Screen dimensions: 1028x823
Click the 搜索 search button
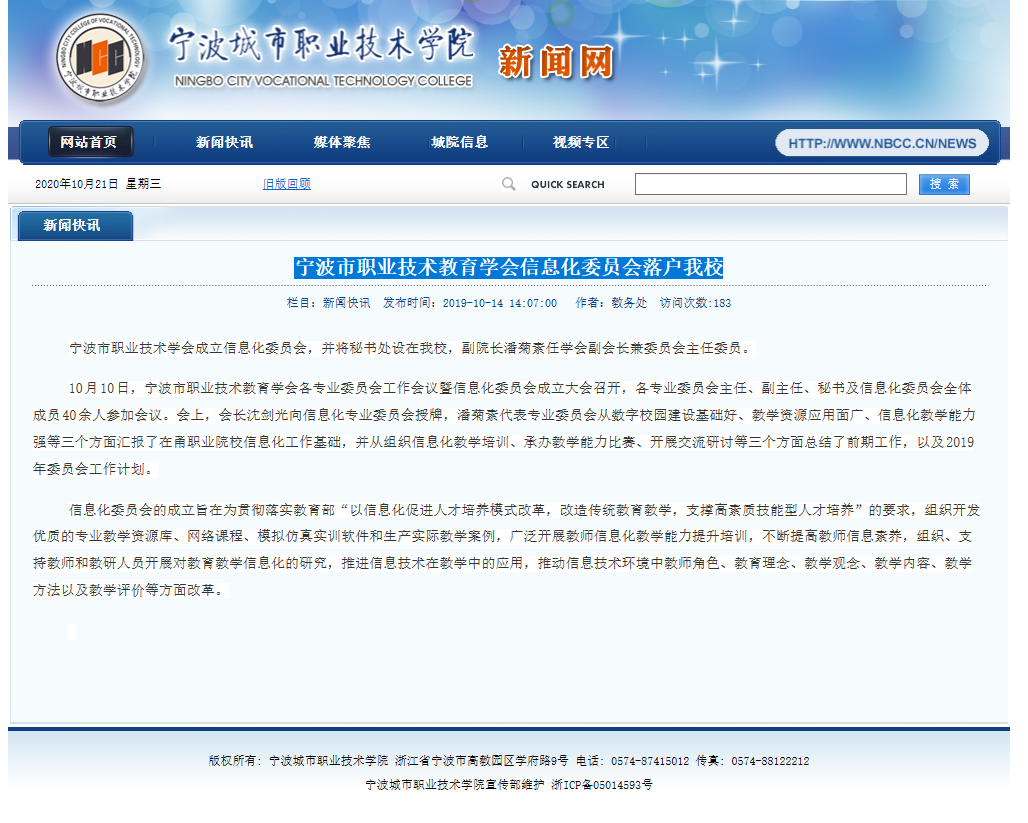(x=944, y=184)
